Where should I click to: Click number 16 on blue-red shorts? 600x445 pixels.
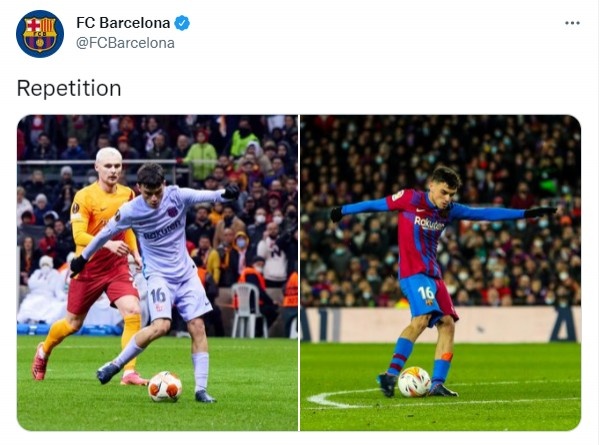tap(426, 293)
